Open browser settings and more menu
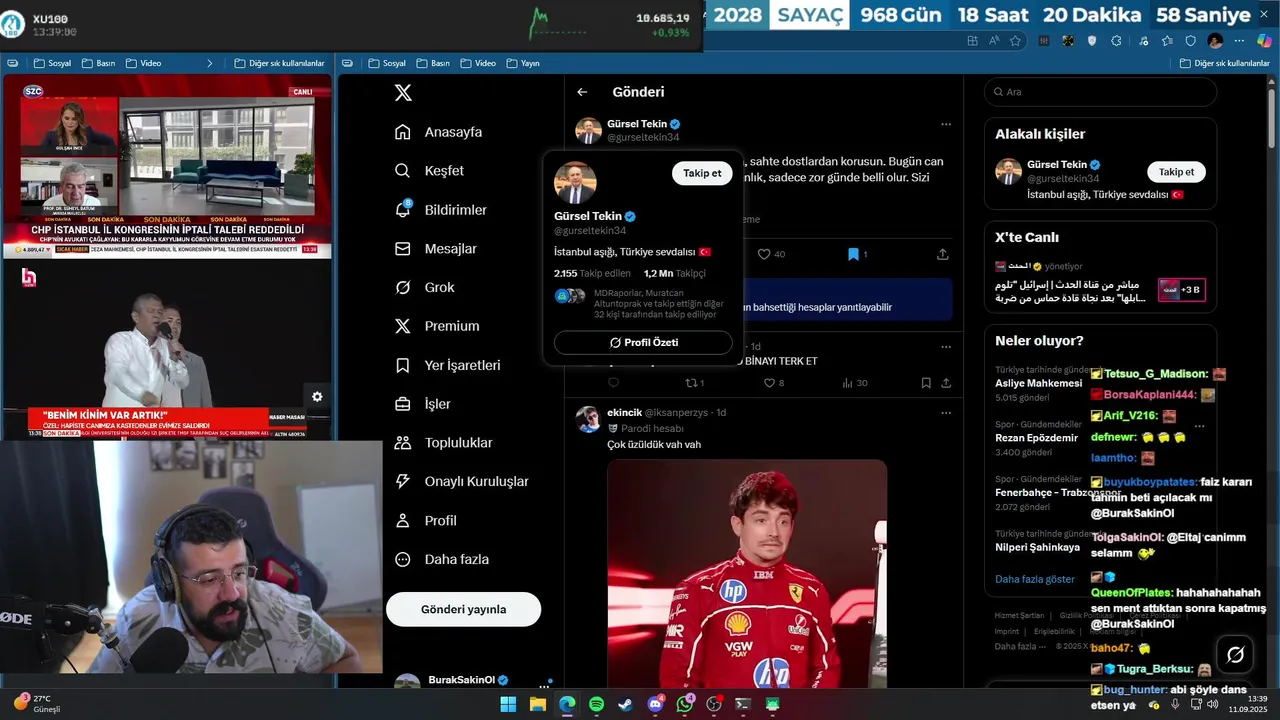 pyautogui.click(x=1240, y=41)
